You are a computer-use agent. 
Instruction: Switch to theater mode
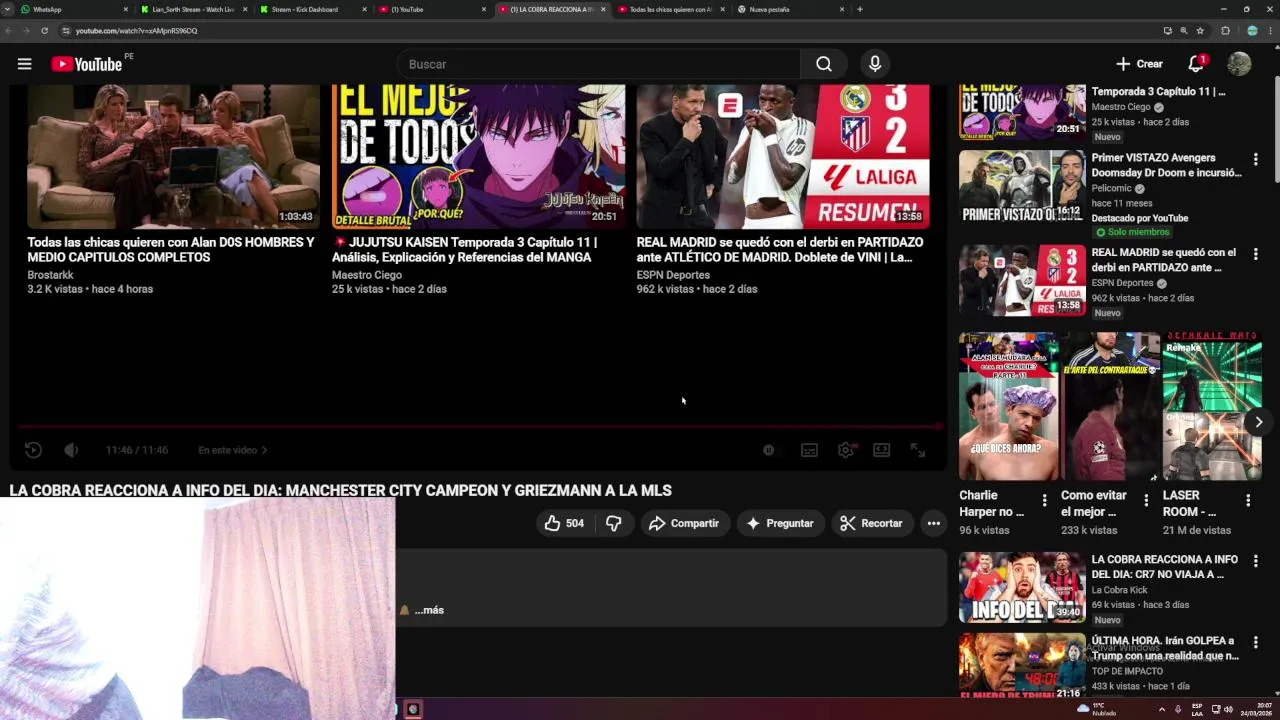pyautogui.click(x=881, y=450)
